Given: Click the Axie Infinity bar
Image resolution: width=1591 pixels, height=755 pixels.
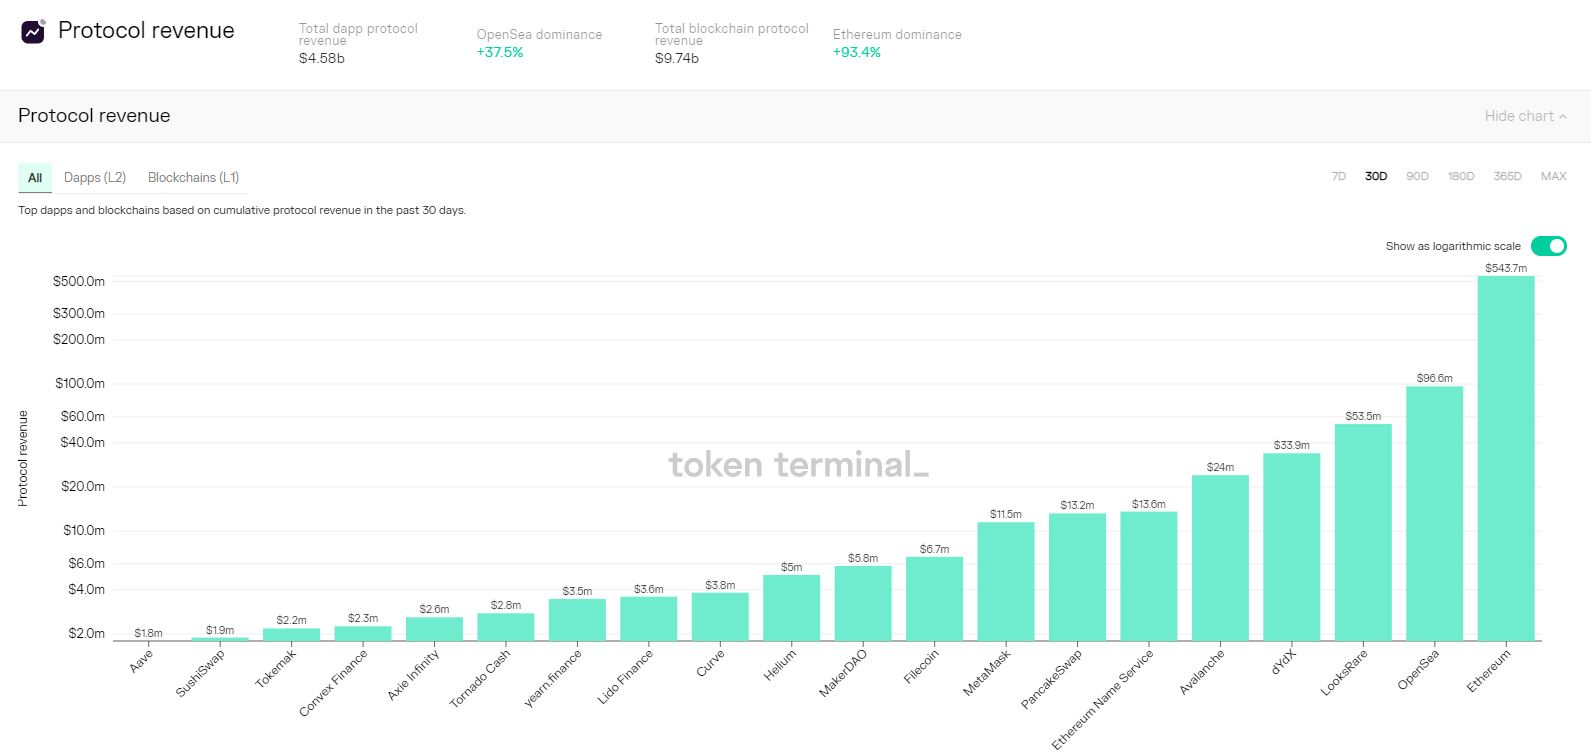Looking at the screenshot, I should tap(434, 628).
